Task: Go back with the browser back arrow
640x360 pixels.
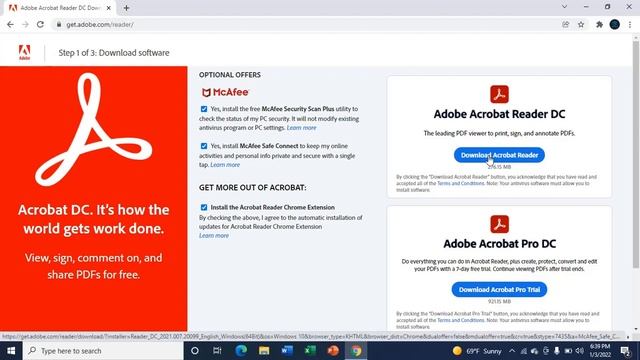Action: [x=10, y=24]
